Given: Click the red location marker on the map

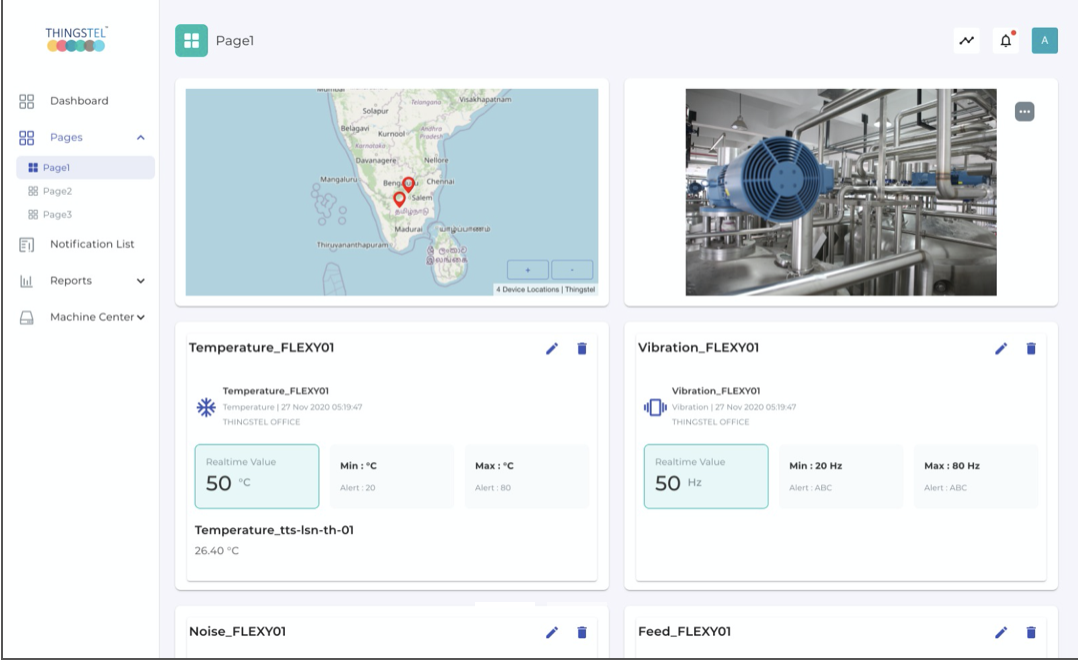Looking at the screenshot, I should click(x=408, y=184).
